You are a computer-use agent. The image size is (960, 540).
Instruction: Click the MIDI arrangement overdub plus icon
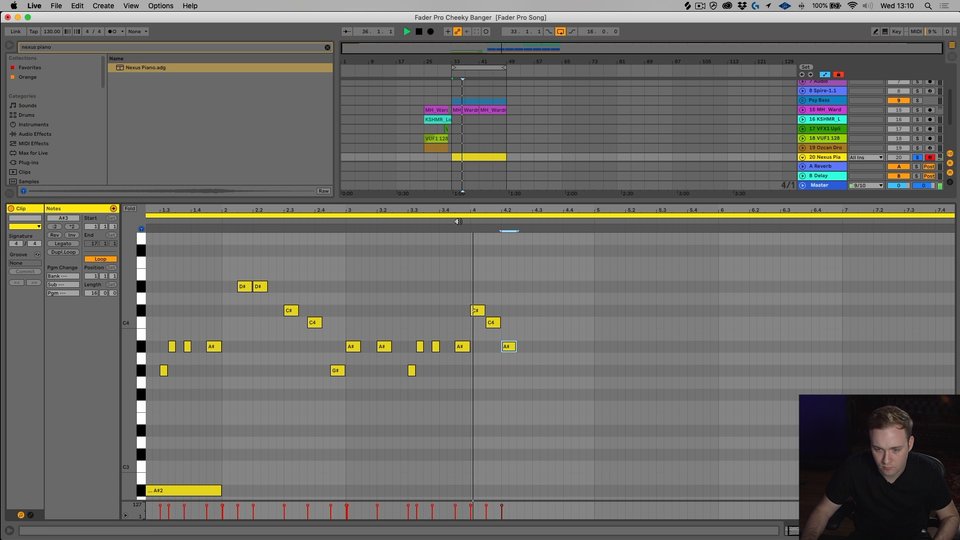(448, 31)
